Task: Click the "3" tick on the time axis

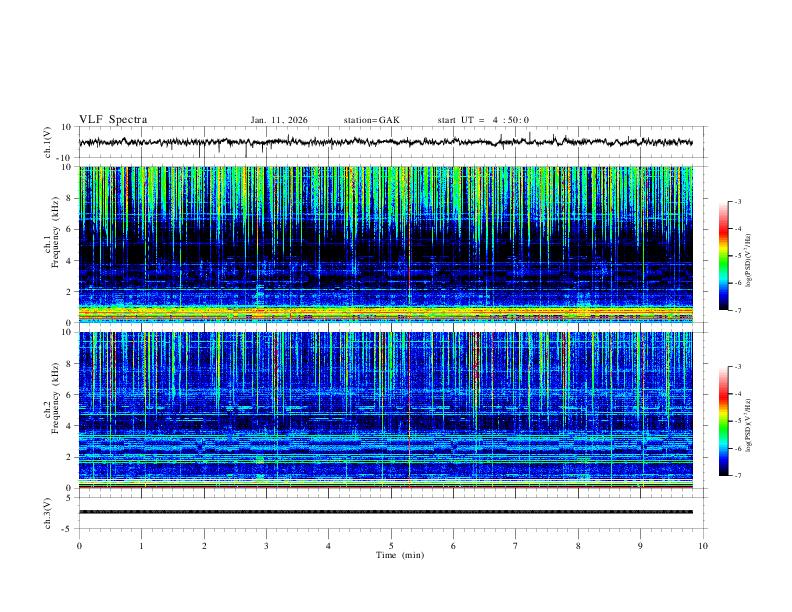Action: 266,546
